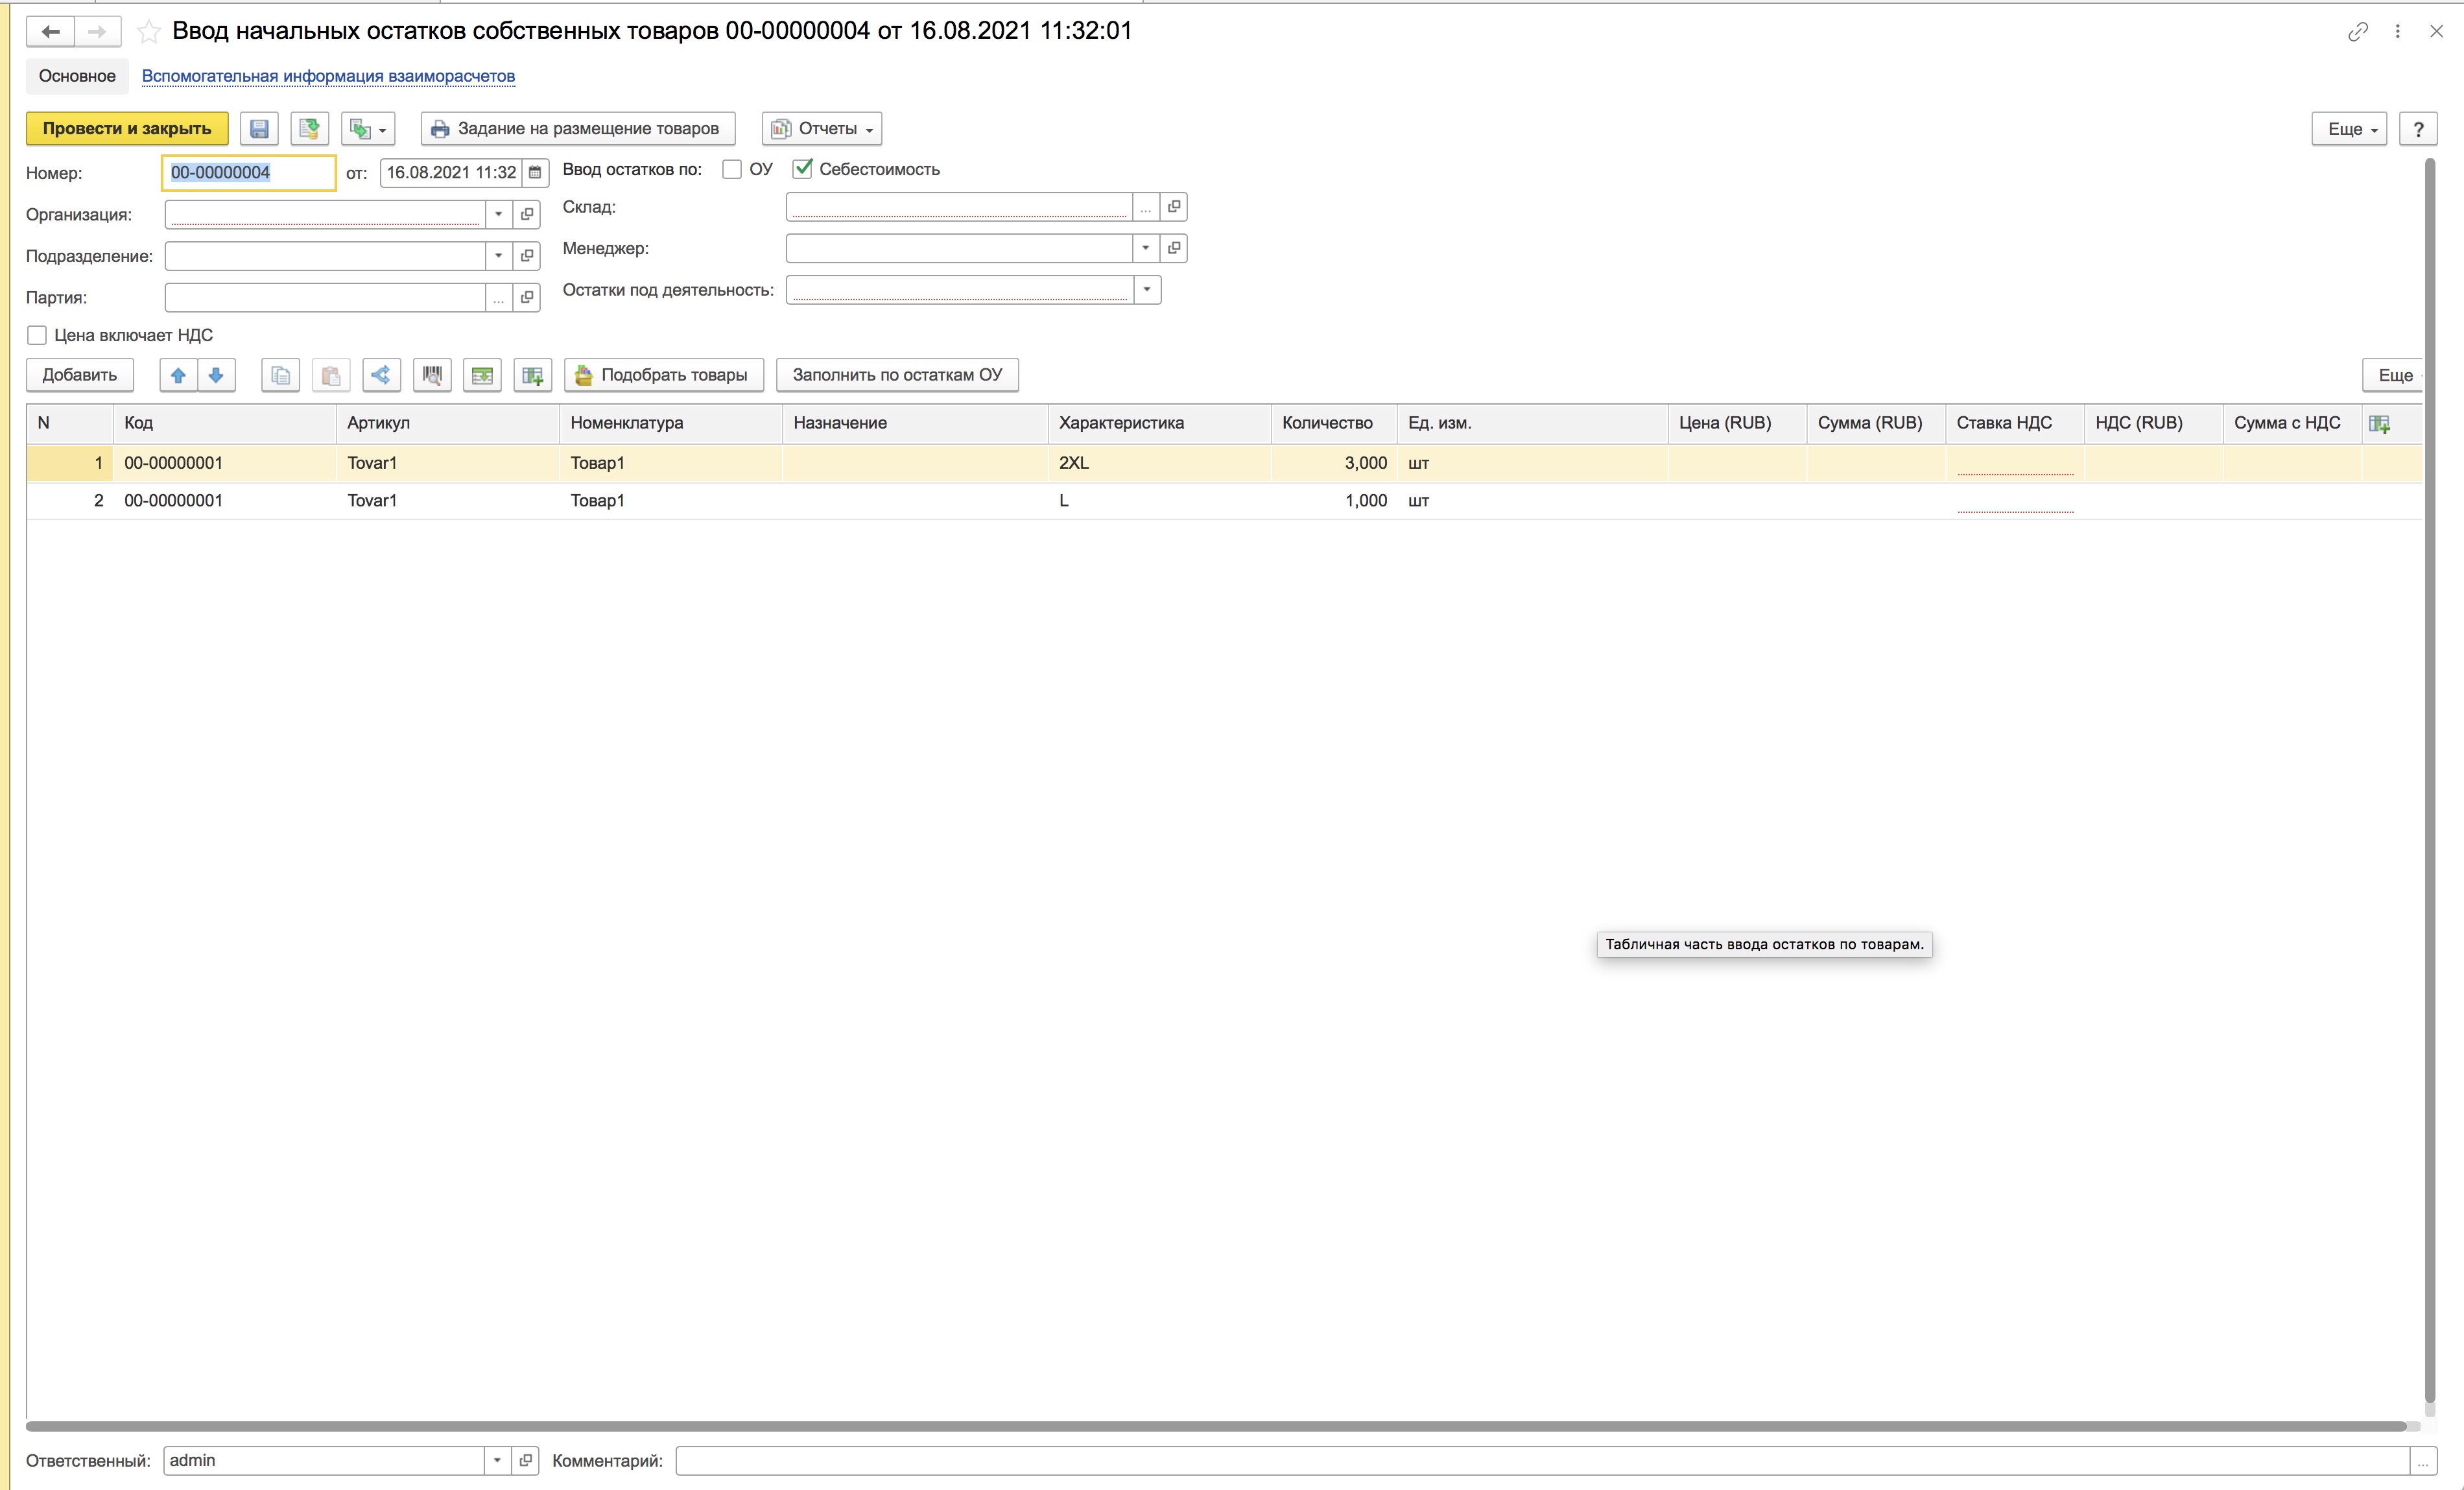Enable Цена включает НДС checkbox
Screen dimensions: 2464x1490
point(37,335)
